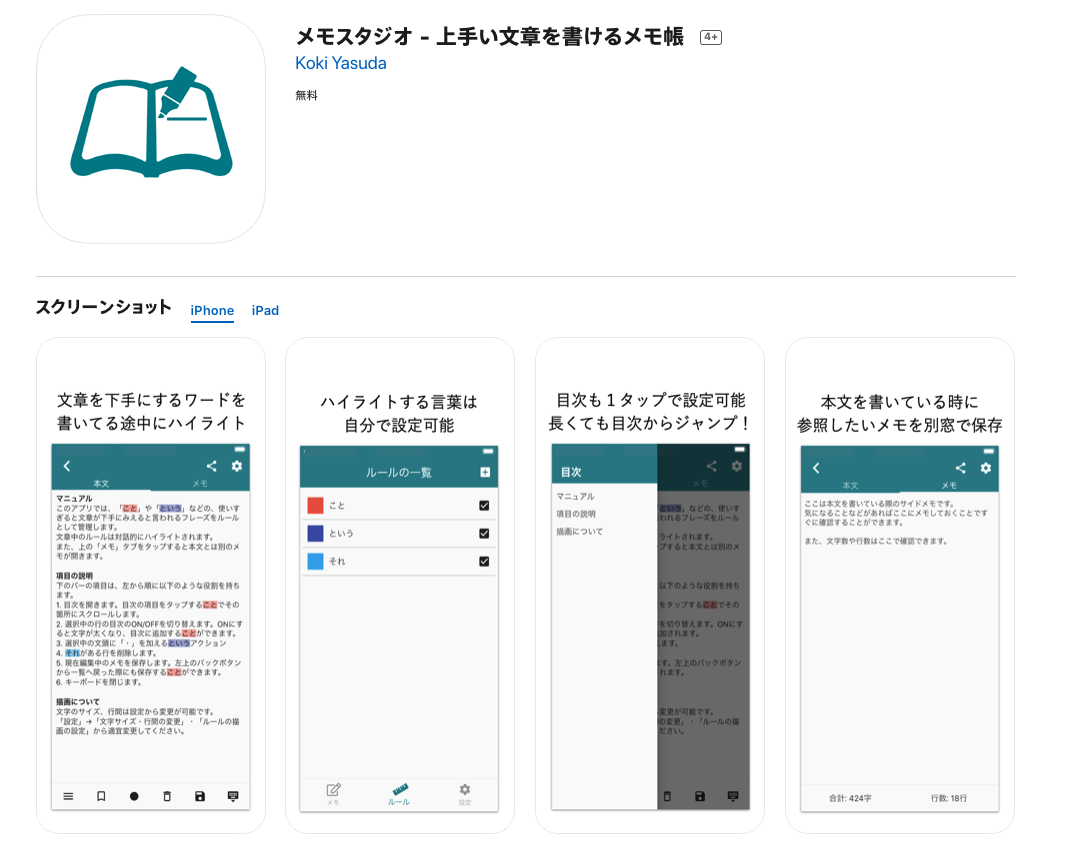The width and height of the screenshot is (1067, 849).
Task: Select 描画について in 目次 list
Action: [x=580, y=532]
